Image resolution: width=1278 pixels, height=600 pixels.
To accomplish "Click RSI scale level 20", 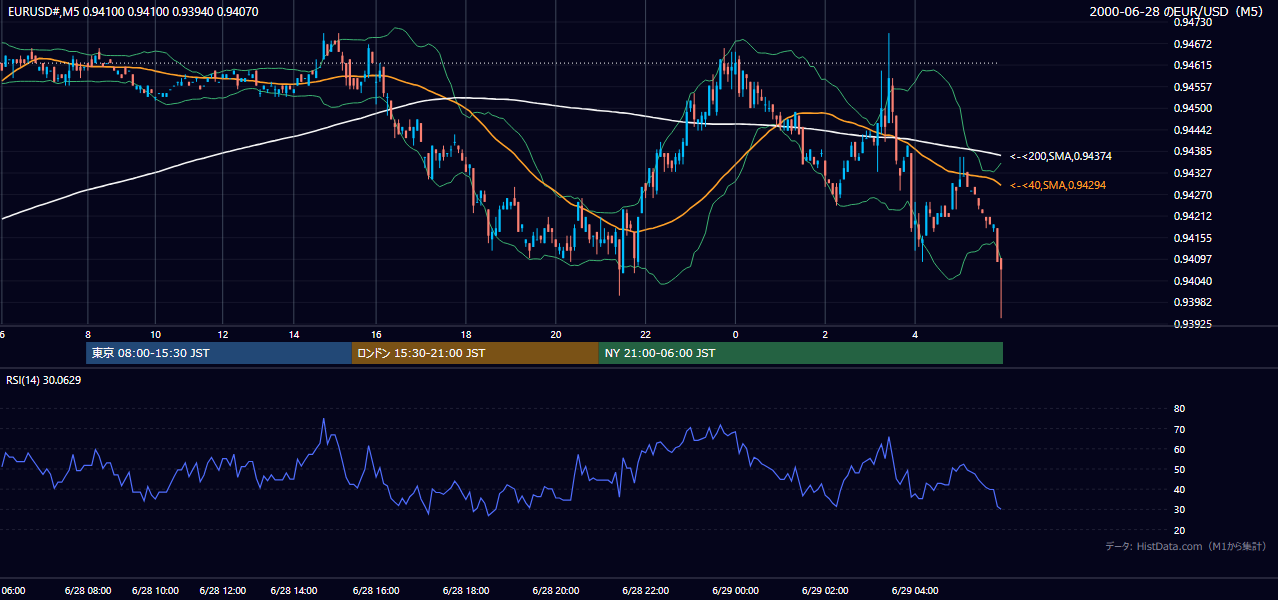I will [1179, 531].
